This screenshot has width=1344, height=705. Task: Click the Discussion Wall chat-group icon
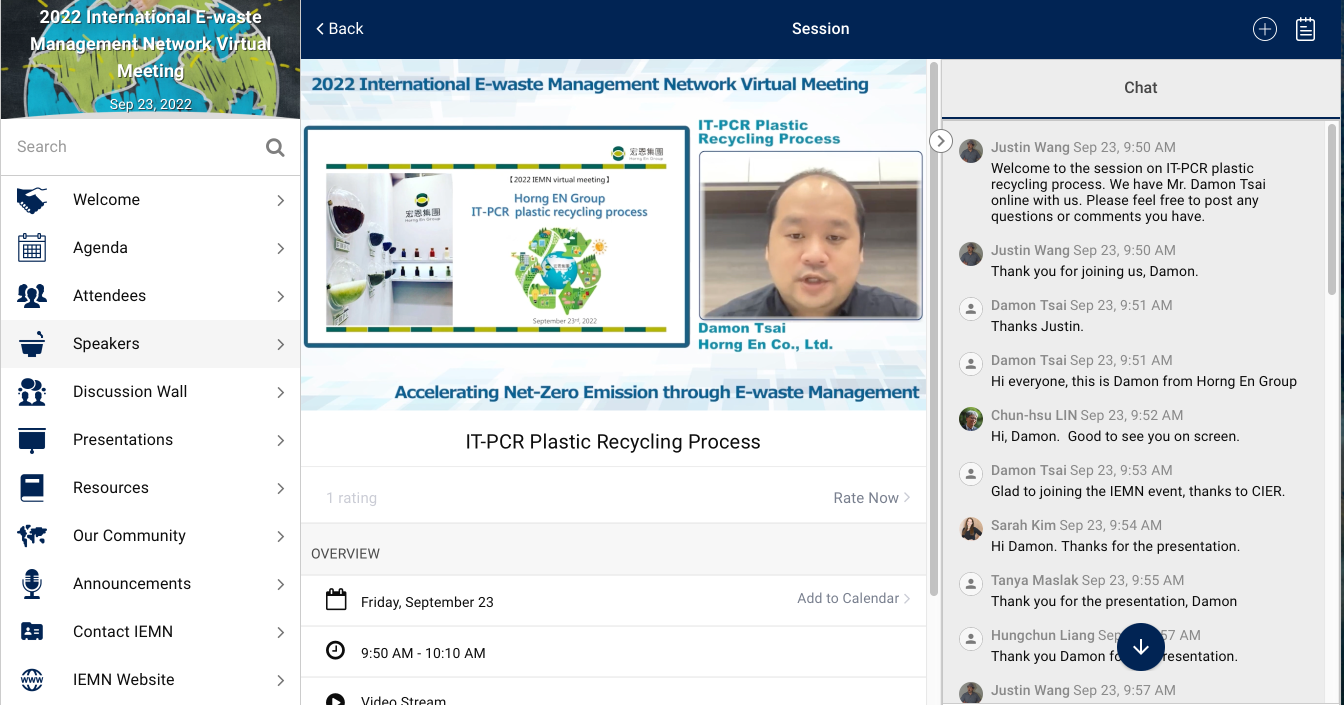tap(32, 392)
